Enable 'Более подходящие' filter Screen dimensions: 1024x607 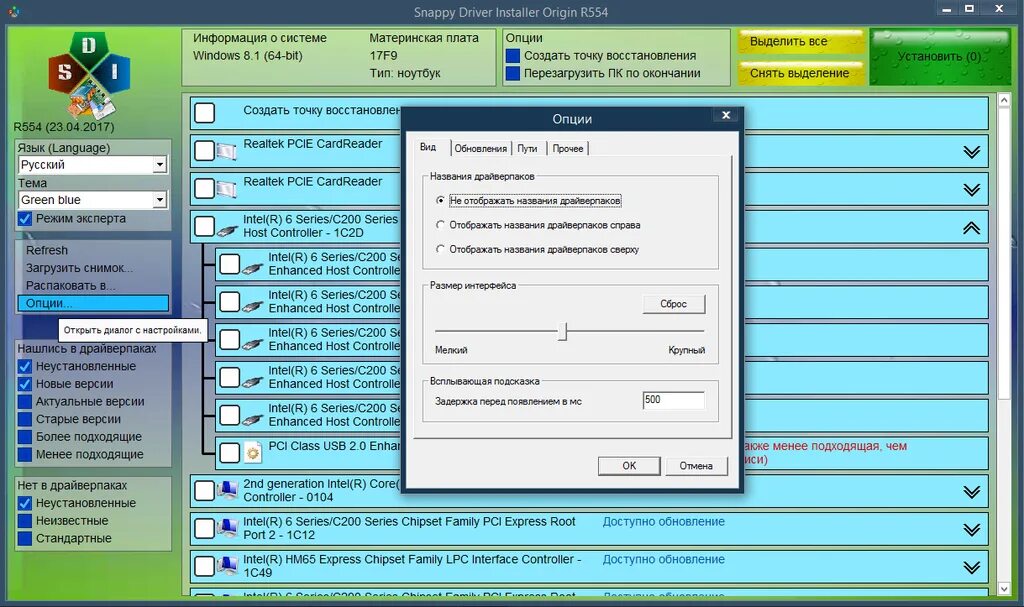tap(25, 437)
